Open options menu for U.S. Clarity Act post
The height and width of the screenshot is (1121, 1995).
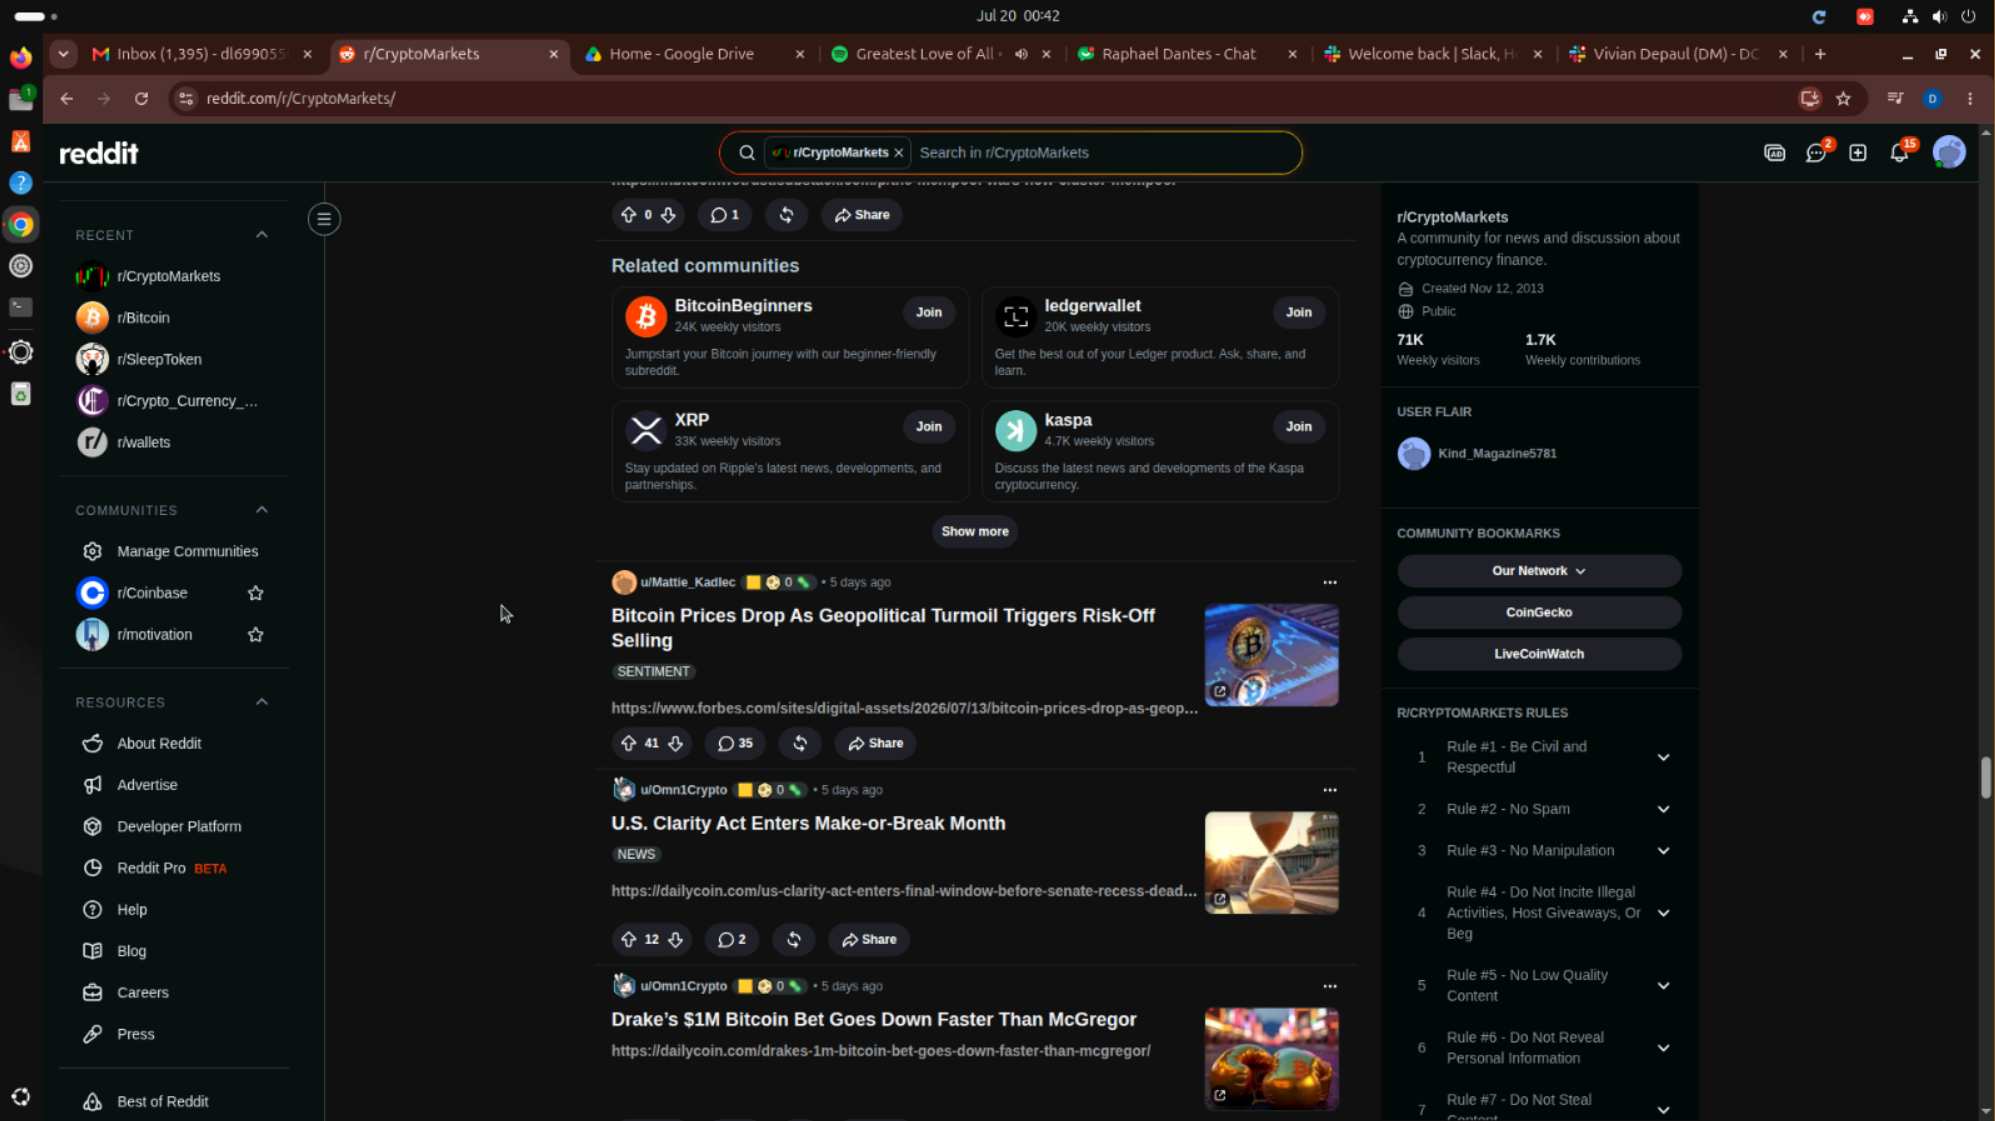pos(1329,790)
